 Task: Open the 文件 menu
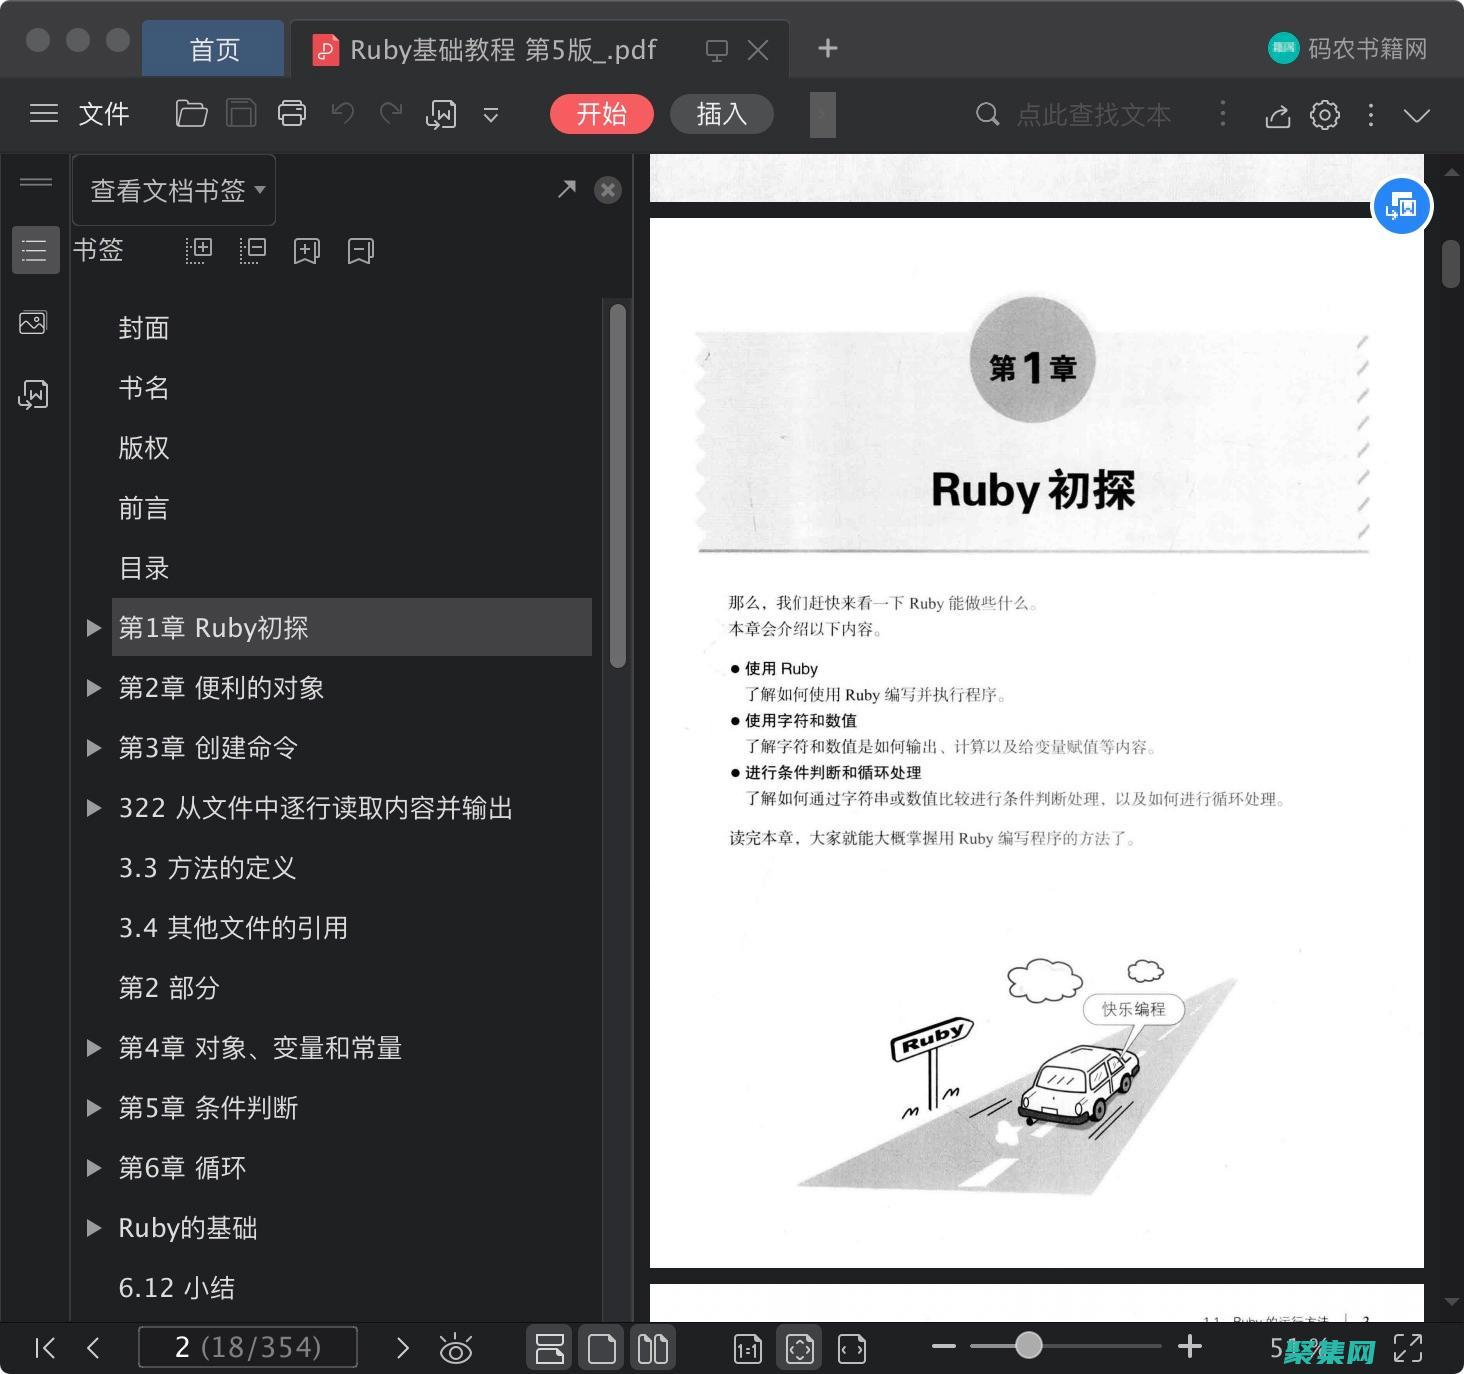click(103, 114)
